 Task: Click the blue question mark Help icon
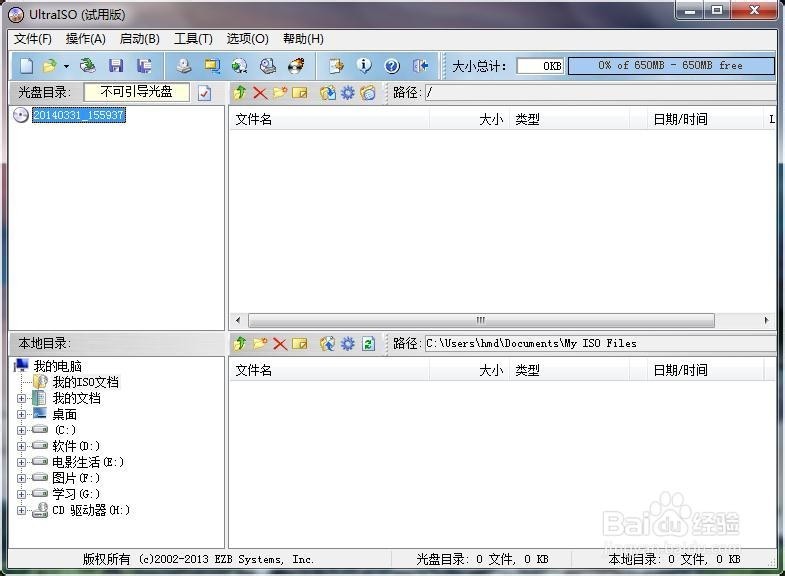click(392, 66)
